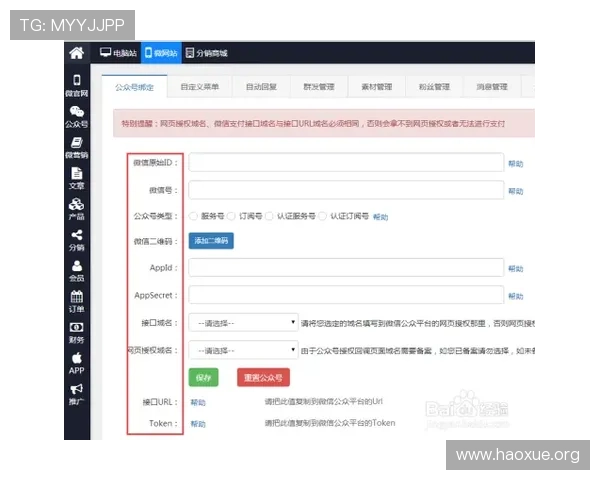This screenshot has height=480, width=600.
Task: Expand the 接口域名 dropdown
Action: pyautogui.click(x=243, y=323)
